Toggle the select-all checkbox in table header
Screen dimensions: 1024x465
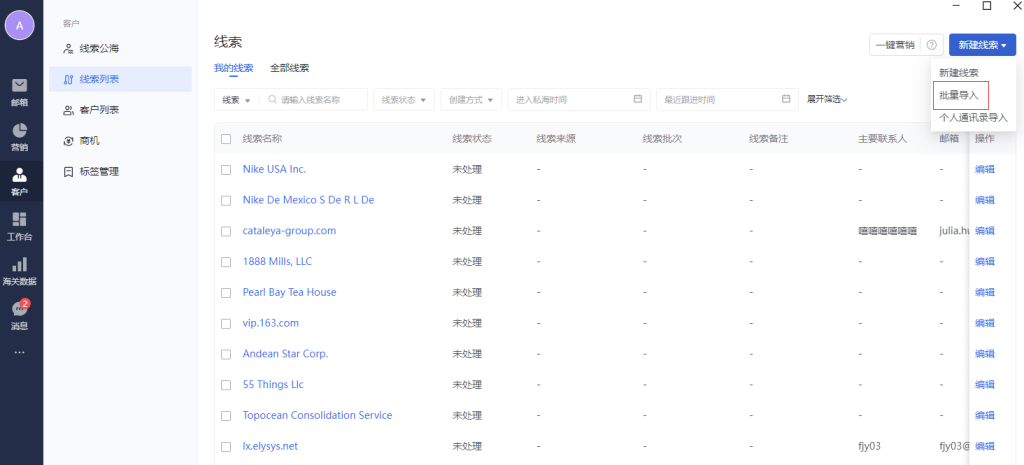point(226,139)
